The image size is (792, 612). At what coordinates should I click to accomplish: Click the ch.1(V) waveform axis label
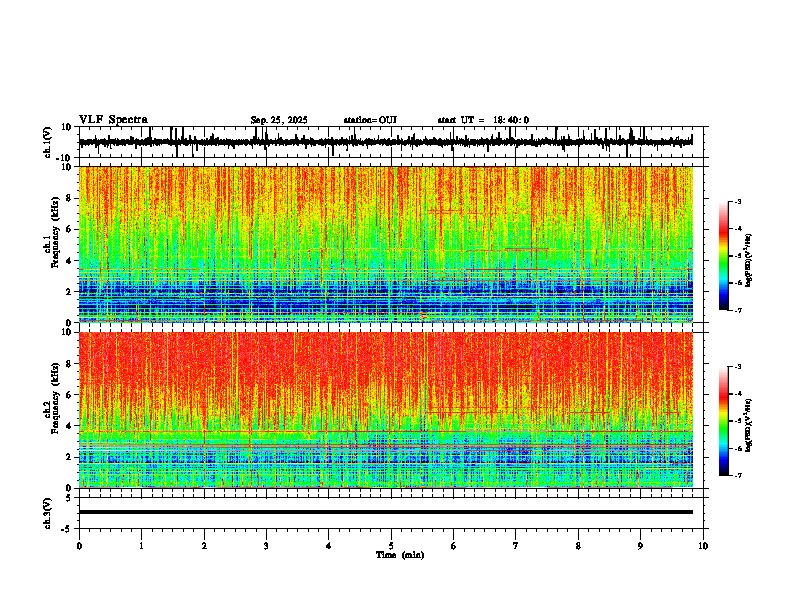(48, 142)
